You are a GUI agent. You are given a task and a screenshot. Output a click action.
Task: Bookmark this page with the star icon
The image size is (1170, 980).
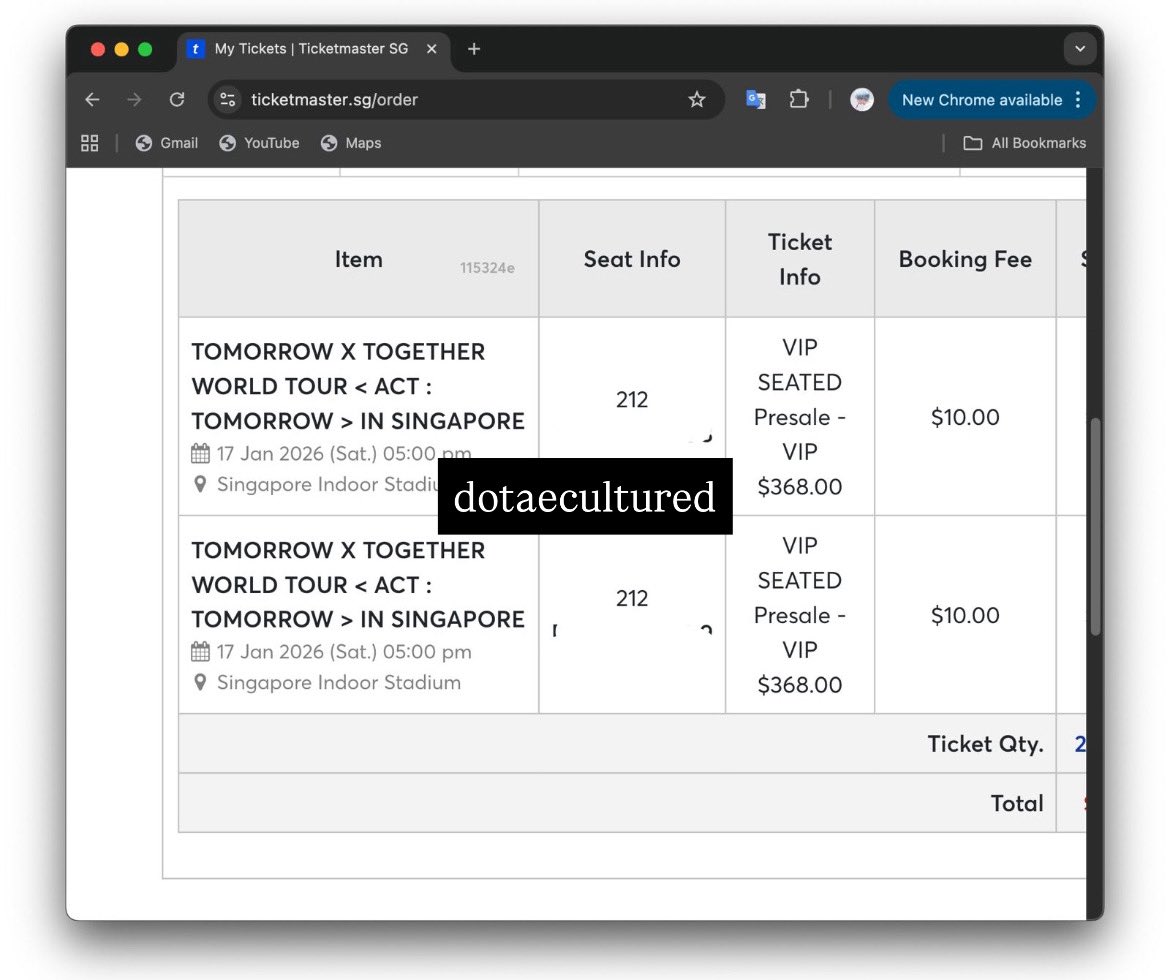click(697, 99)
